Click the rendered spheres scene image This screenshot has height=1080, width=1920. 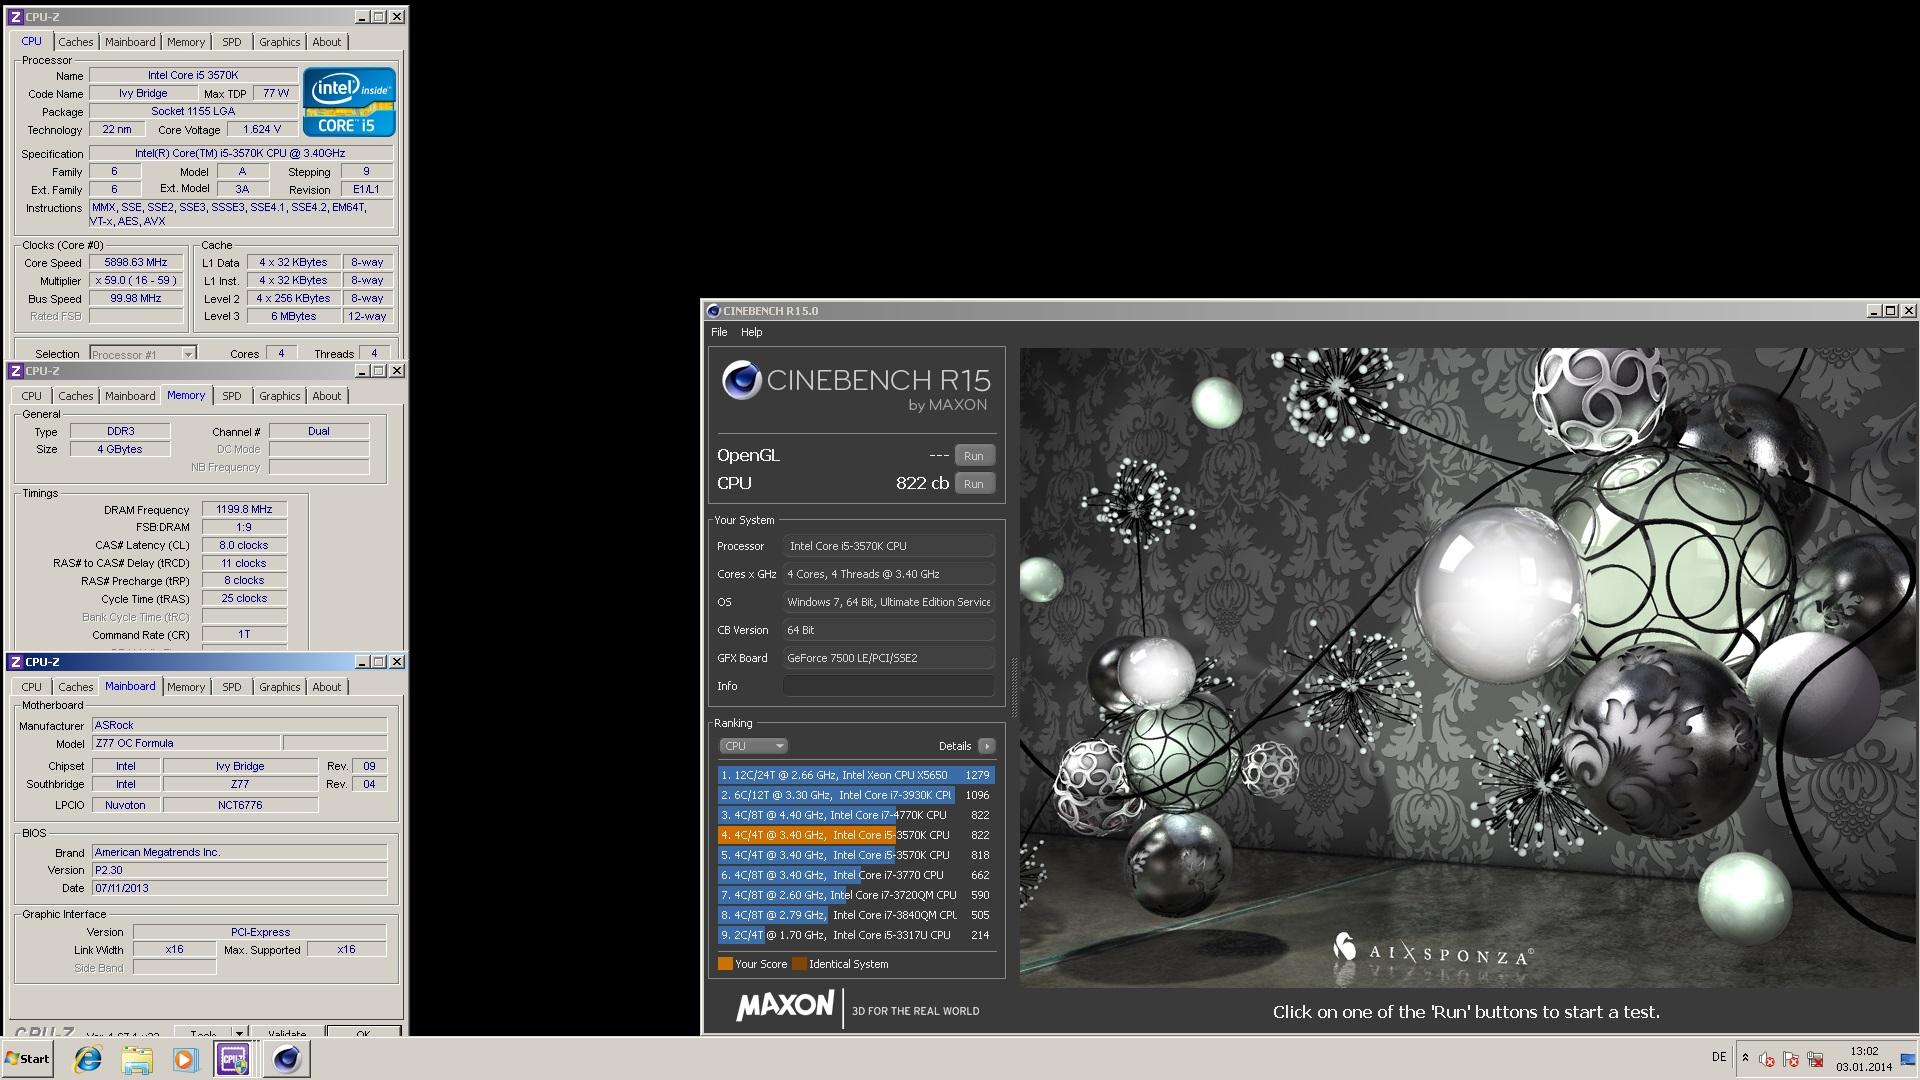1468,668
